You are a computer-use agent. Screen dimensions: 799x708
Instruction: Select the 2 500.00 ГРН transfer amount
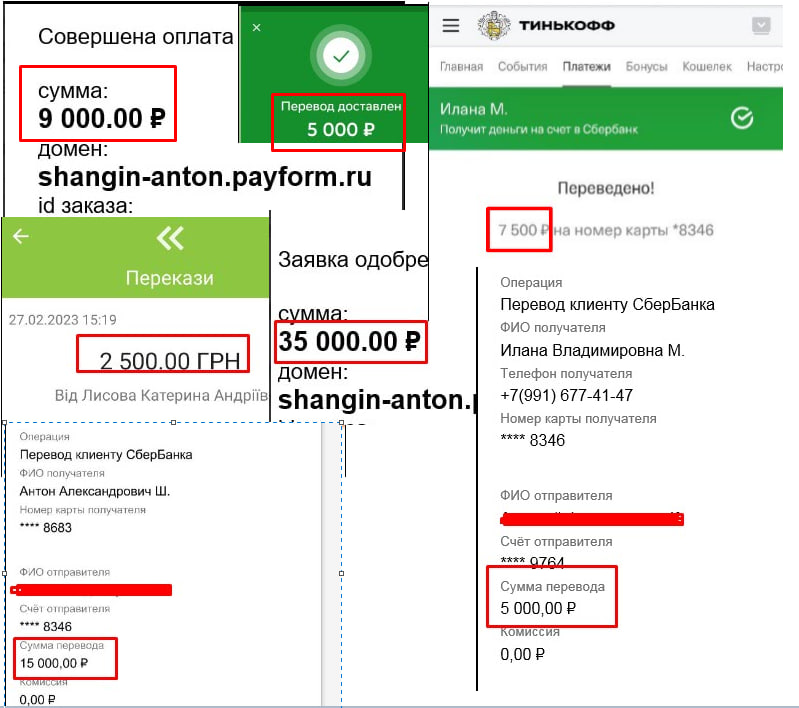170,361
